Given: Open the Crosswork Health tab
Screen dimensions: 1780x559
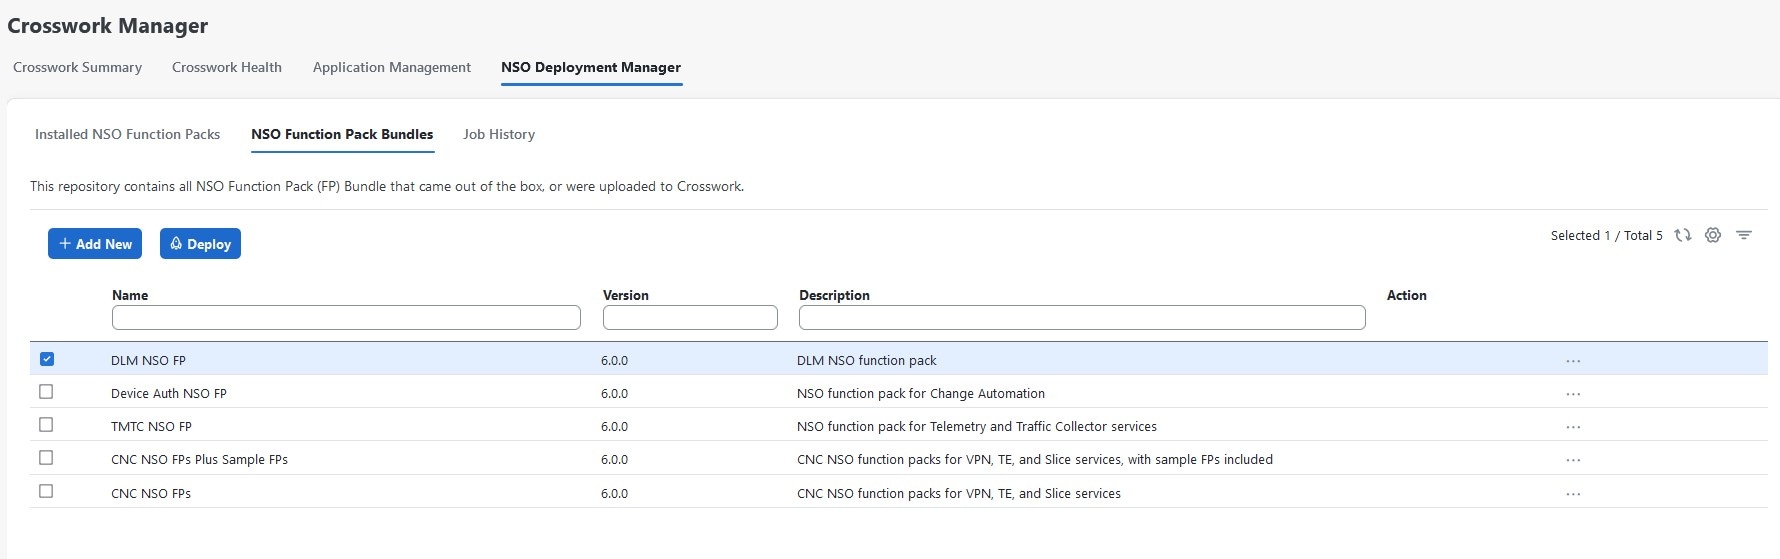Looking at the screenshot, I should point(227,67).
